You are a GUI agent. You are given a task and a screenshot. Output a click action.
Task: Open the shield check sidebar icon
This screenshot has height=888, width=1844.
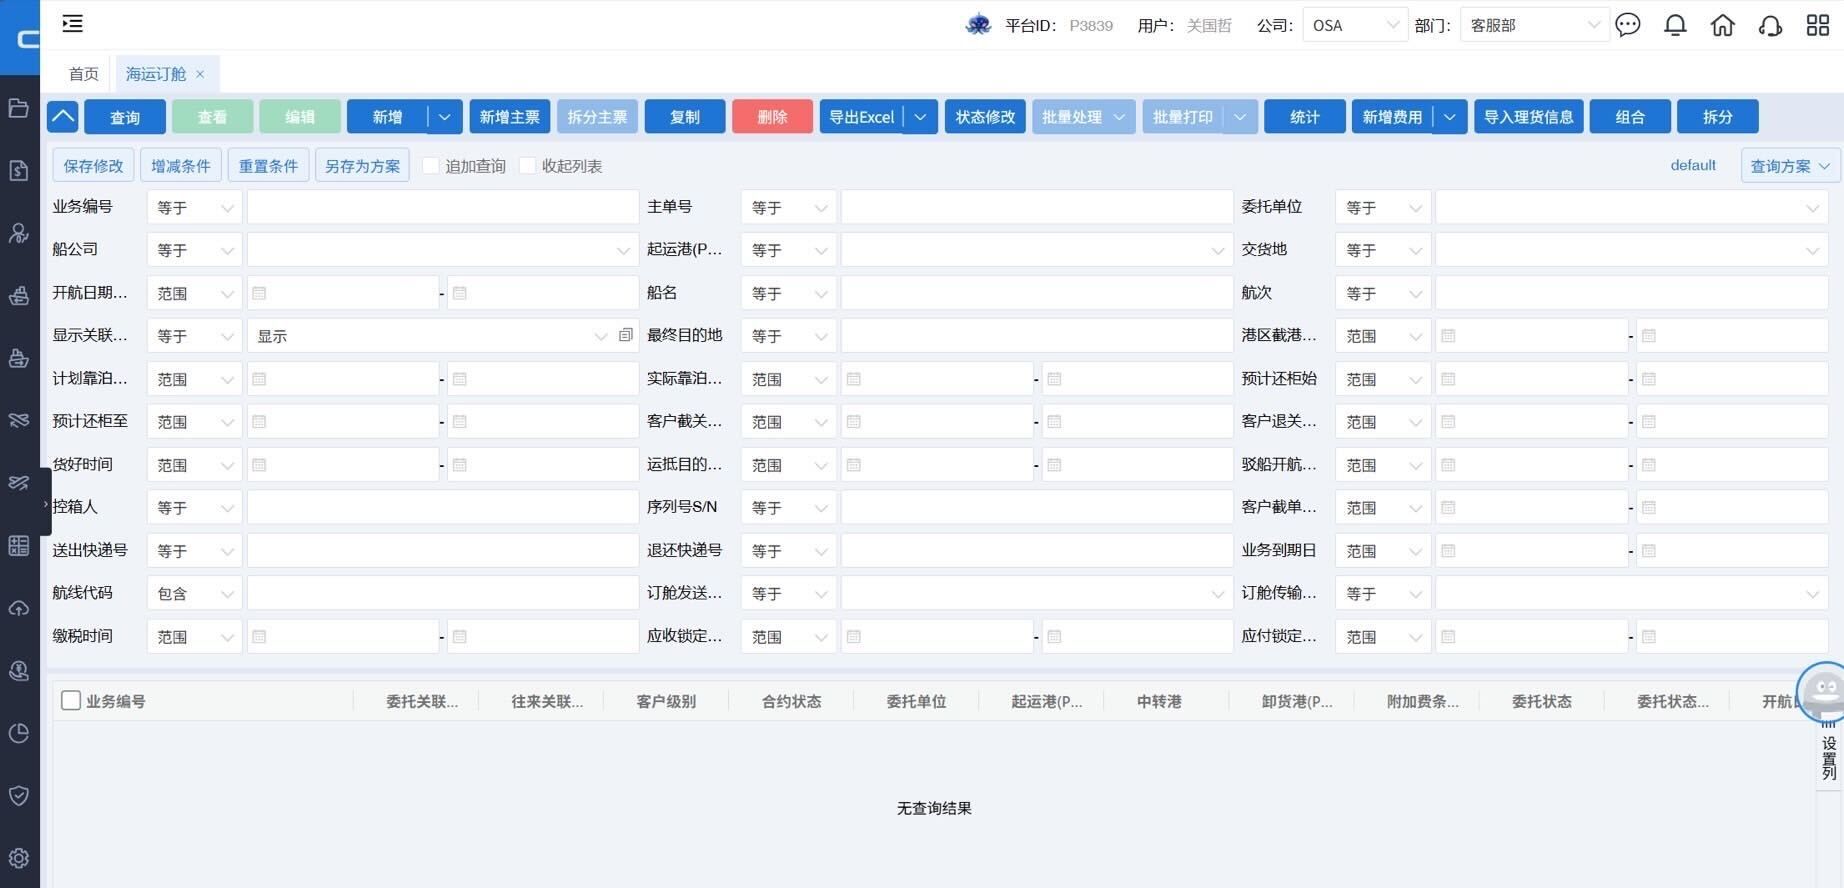19,796
